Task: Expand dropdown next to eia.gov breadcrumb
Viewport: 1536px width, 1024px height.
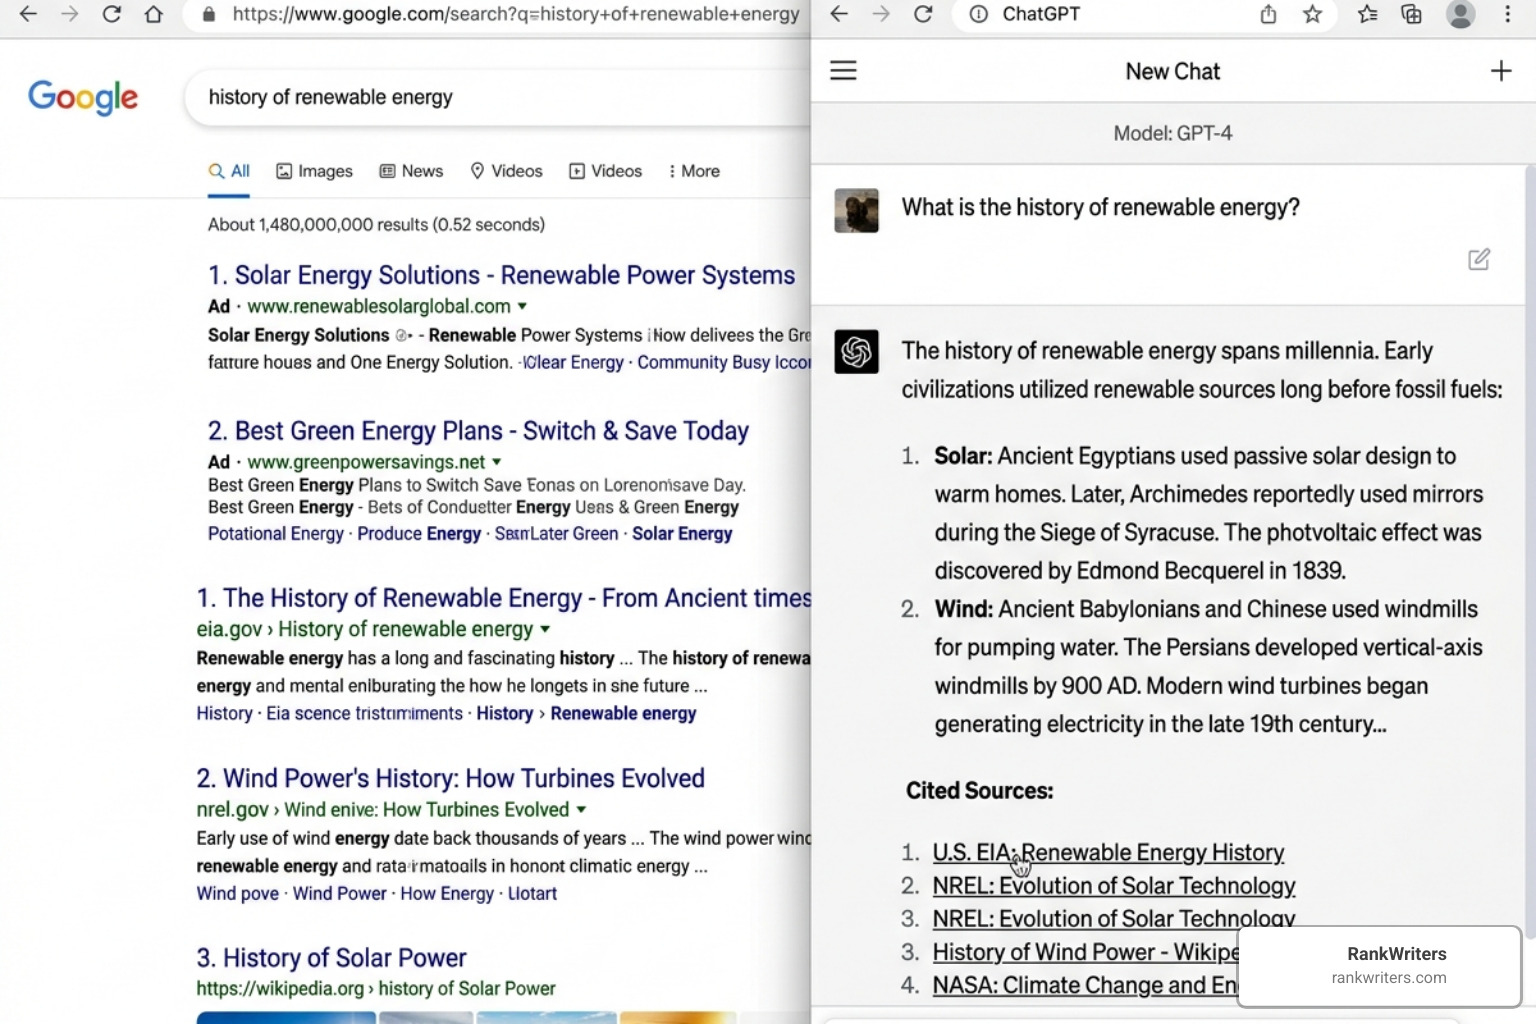Action: coord(545,629)
